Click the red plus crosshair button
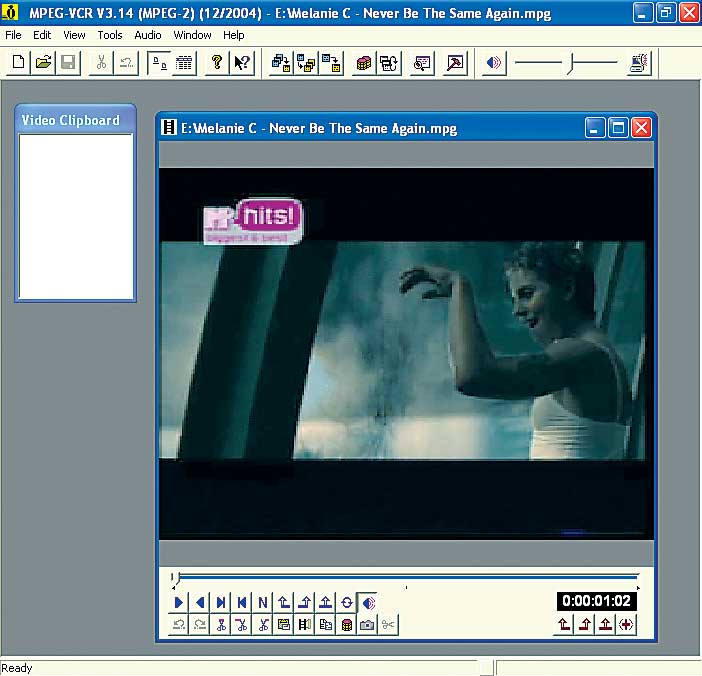 pos(626,624)
